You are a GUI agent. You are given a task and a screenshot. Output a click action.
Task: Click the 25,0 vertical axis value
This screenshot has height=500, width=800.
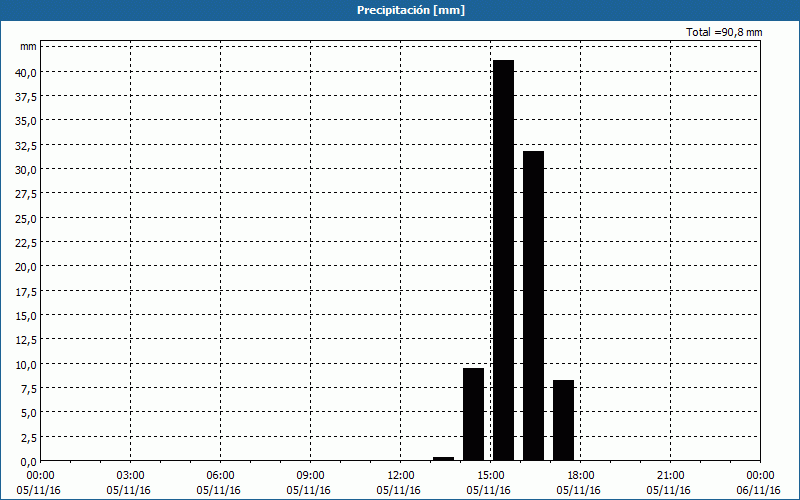(x=26, y=218)
